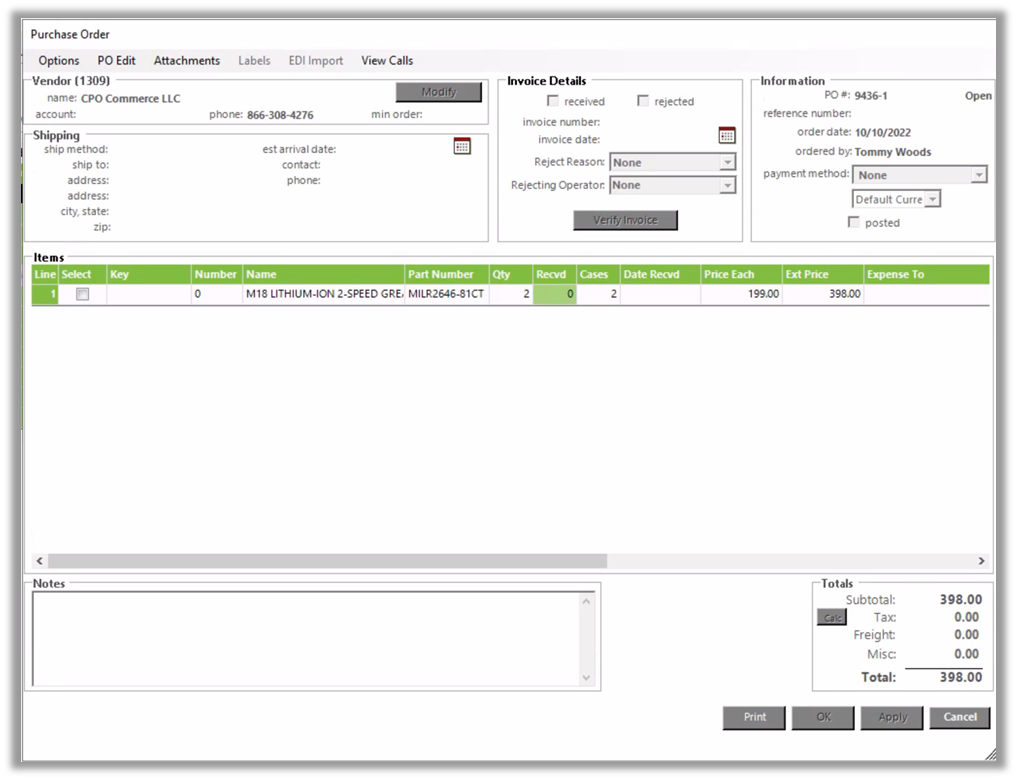Open the payment method dropdown
This screenshot has width=1017, height=780.
click(x=978, y=175)
